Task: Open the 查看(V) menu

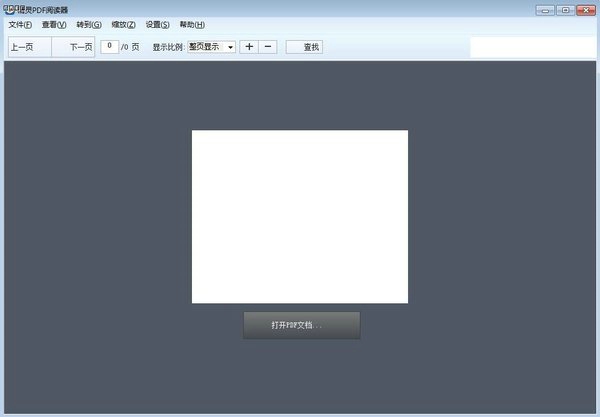Action: click(x=54, y=24)
